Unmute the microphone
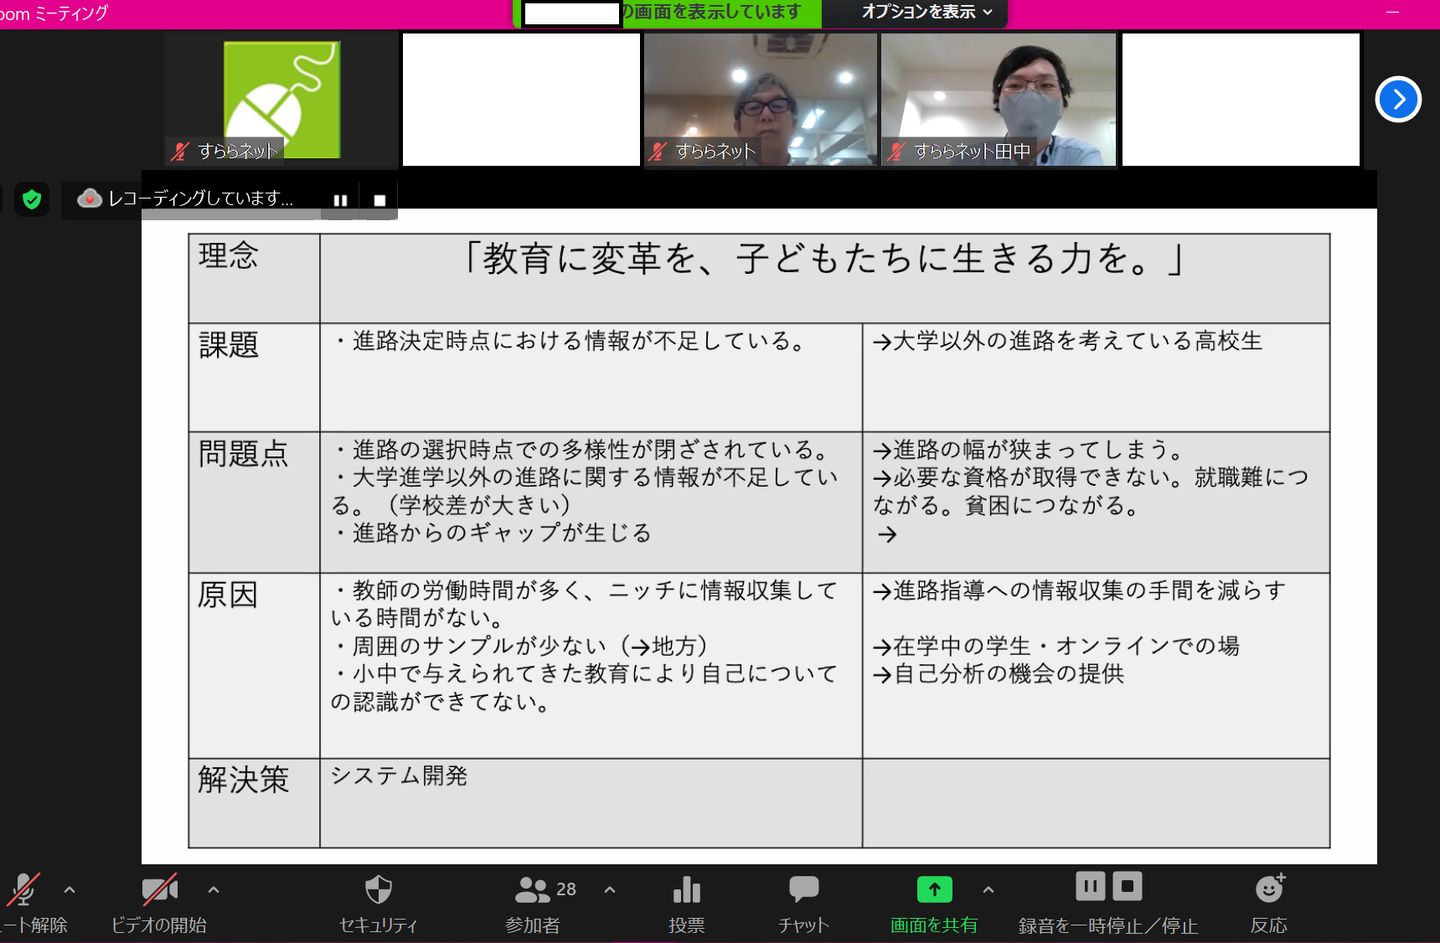Screen dimensions: 1440x943 [x=24, y=889]
